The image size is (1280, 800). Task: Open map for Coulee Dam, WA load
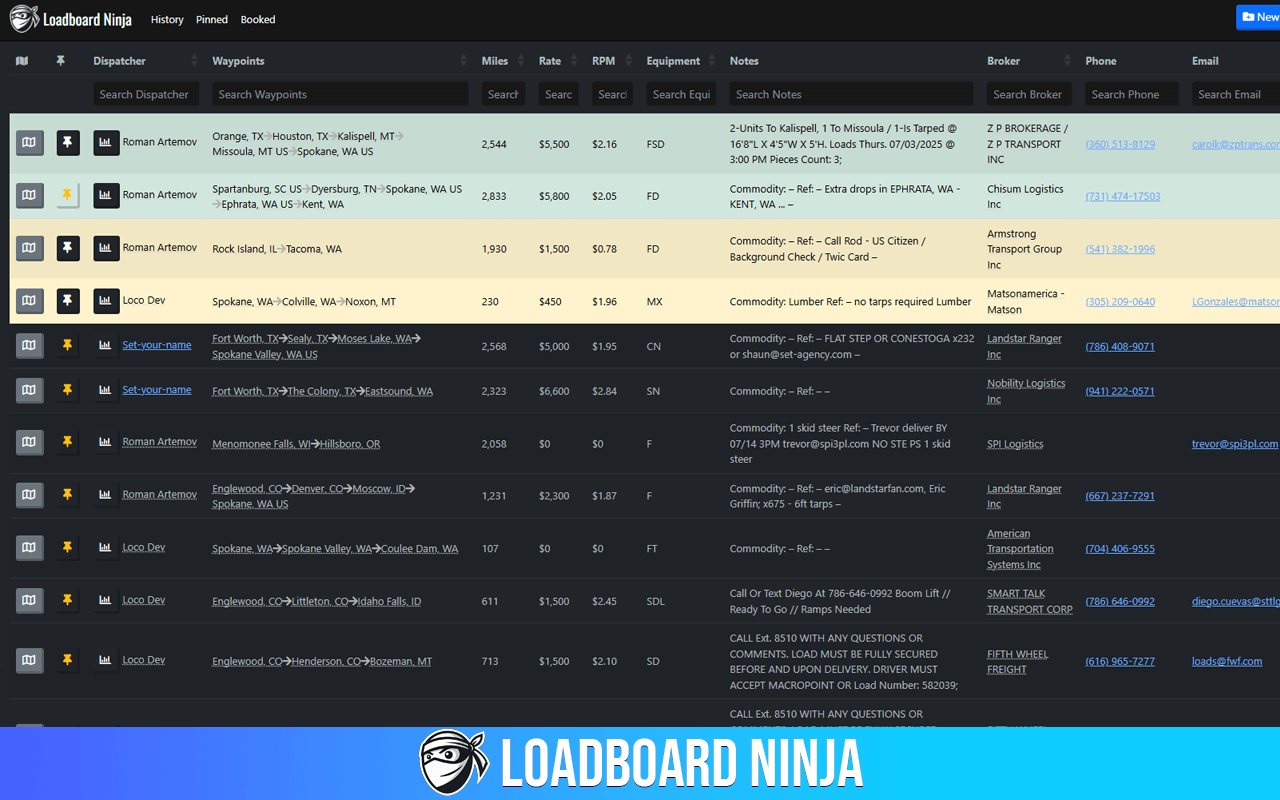30,548
